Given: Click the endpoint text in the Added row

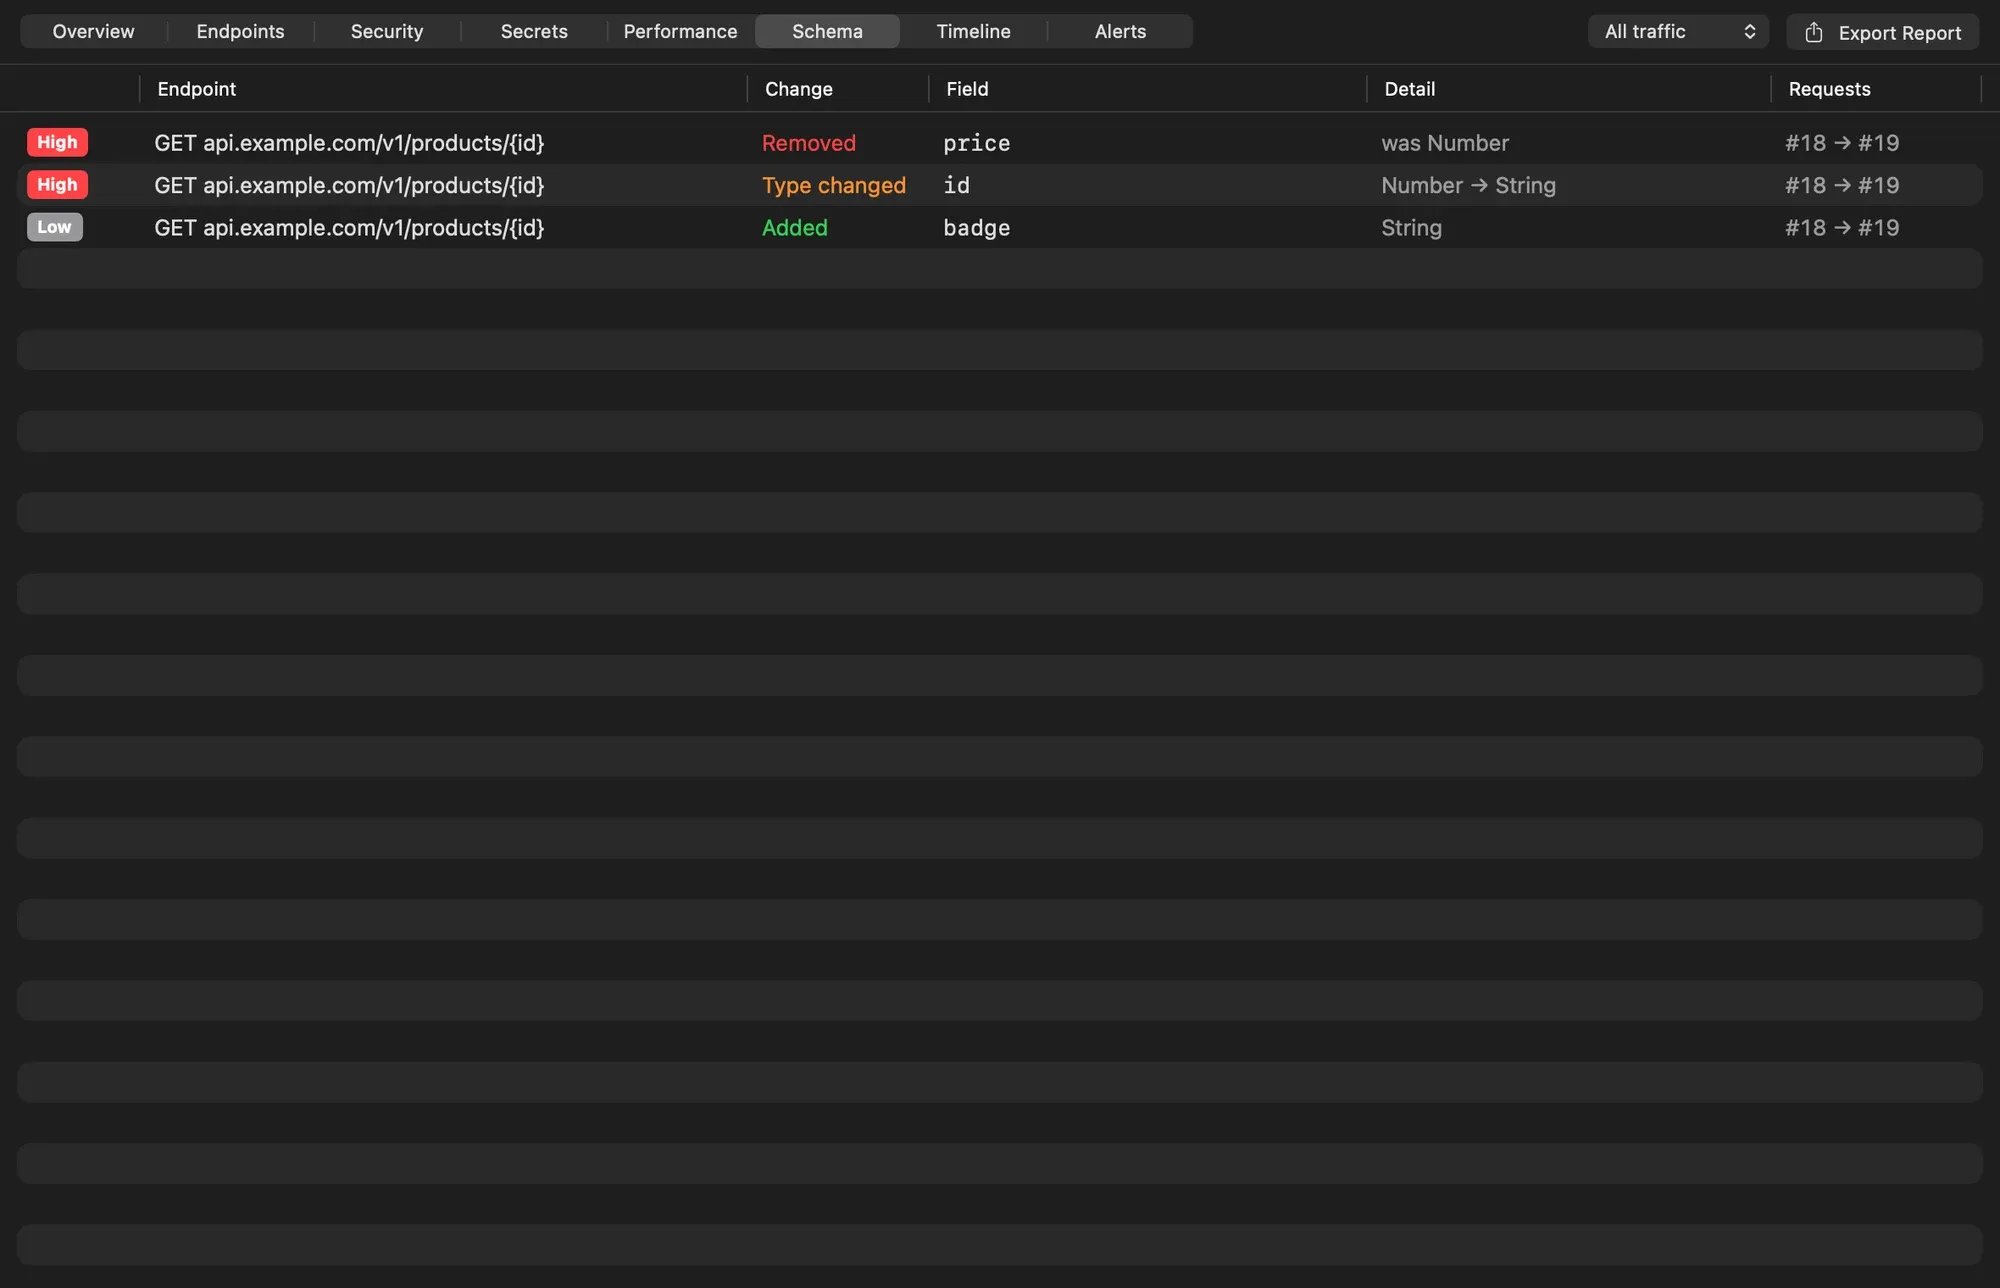Looking at the screenshot, I should click(349, 227).
